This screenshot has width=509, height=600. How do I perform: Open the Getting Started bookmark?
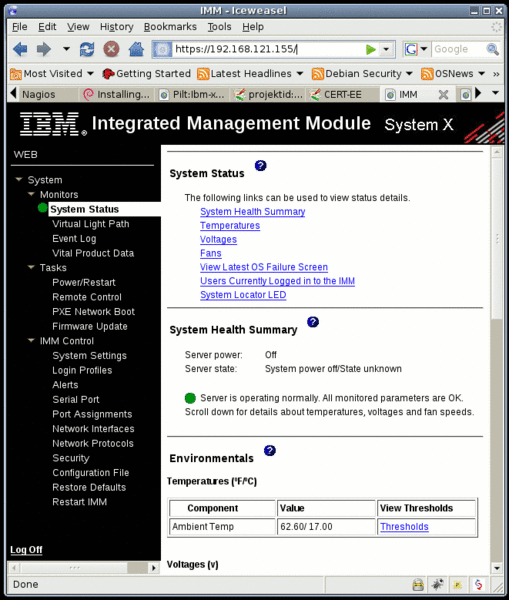point(147,73)
